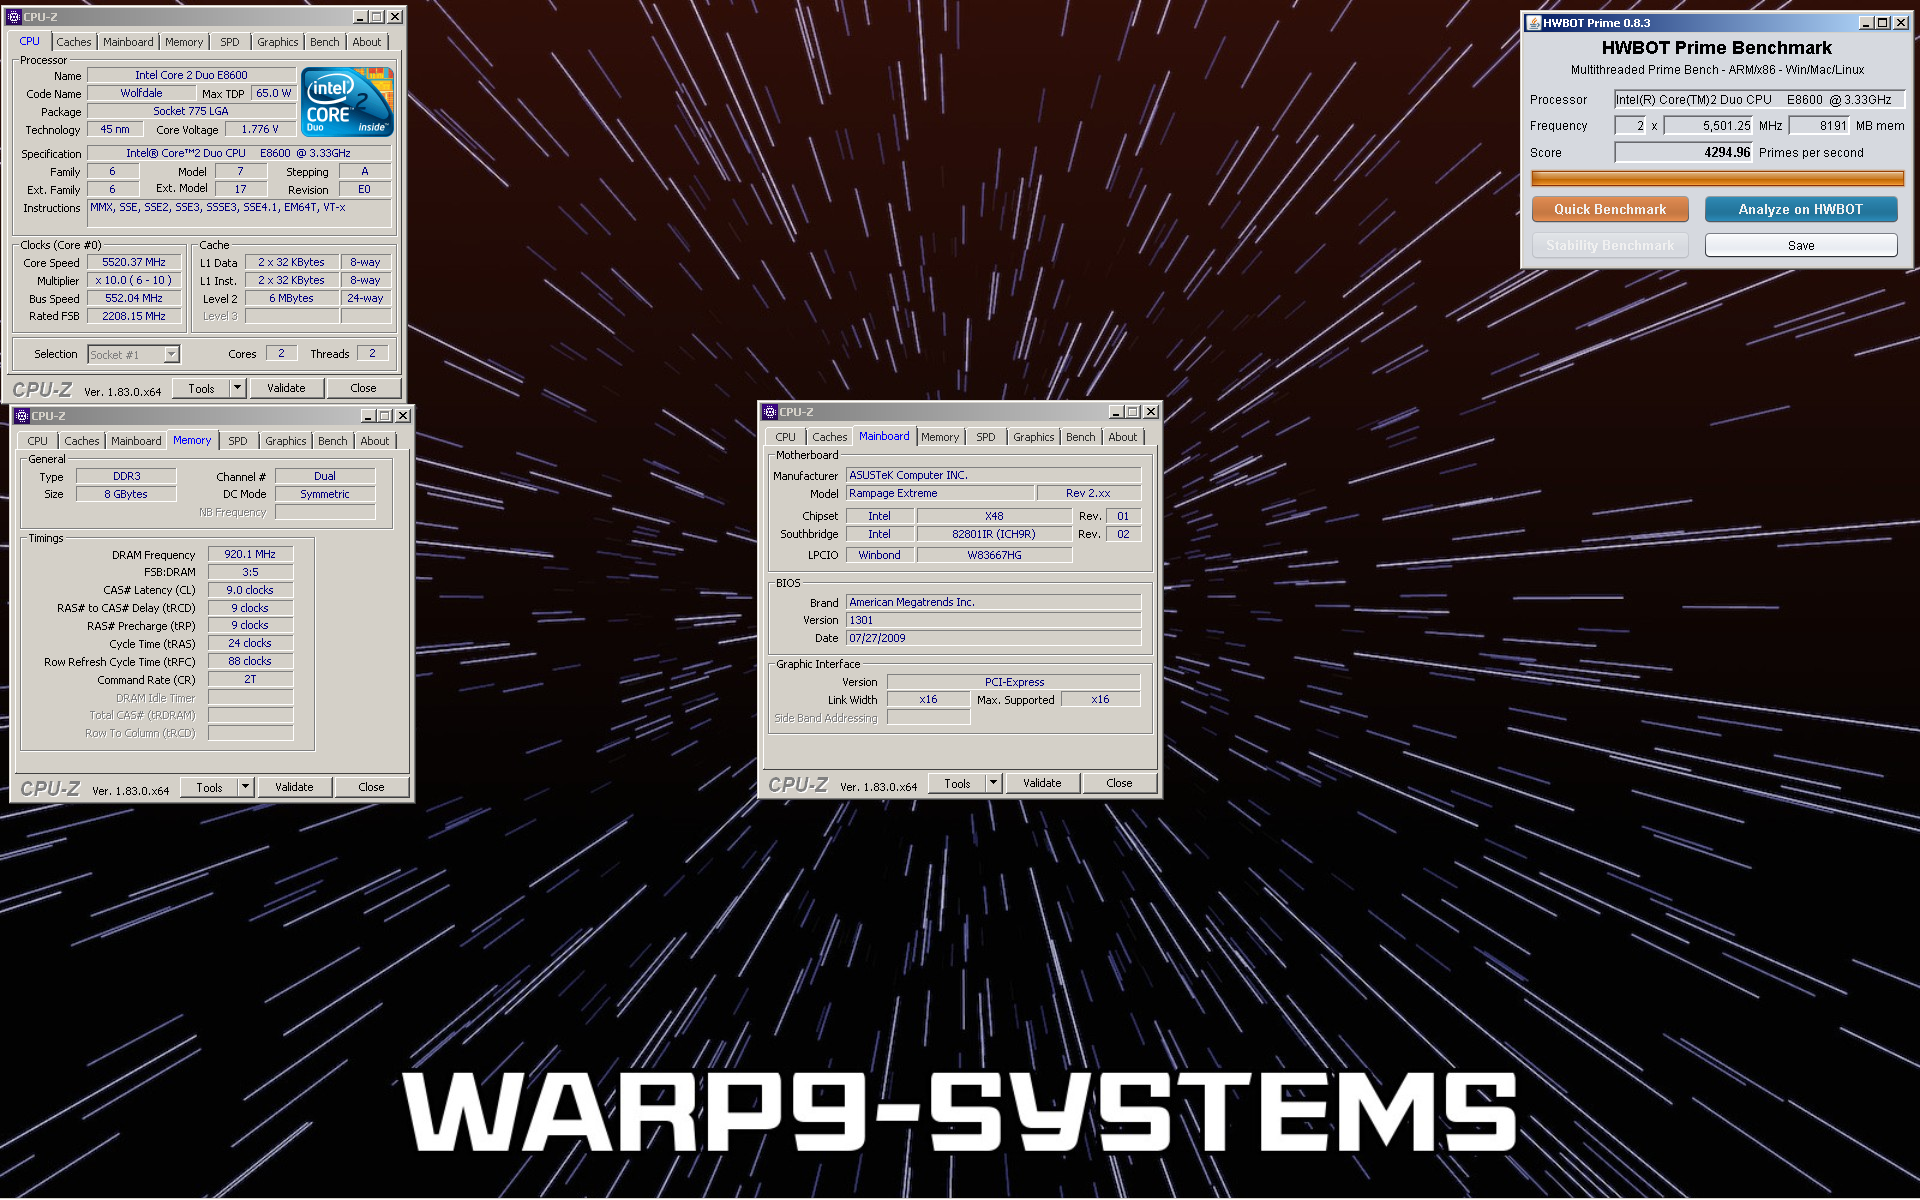The width and height of the screenshot is (1920, 1200).
Task: Click the Intel Core 2 Duo logo
Action: click(x=347, y=102)
